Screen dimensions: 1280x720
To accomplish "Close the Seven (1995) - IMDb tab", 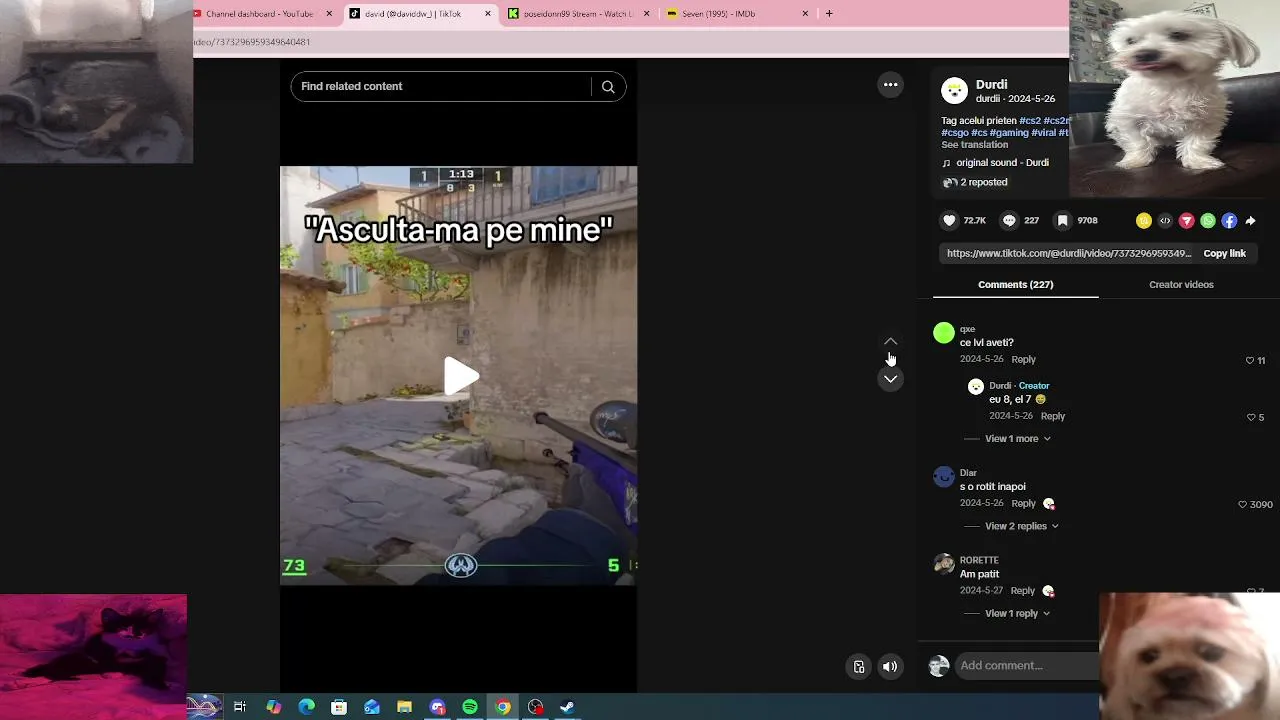I will coord(805,14).
